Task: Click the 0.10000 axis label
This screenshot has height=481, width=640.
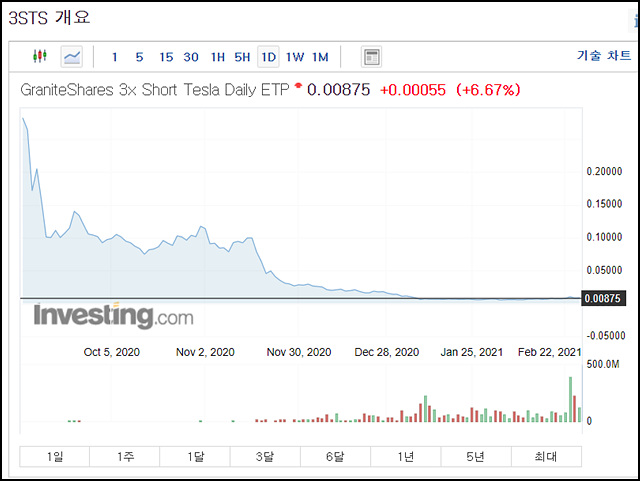Action: 604,237
